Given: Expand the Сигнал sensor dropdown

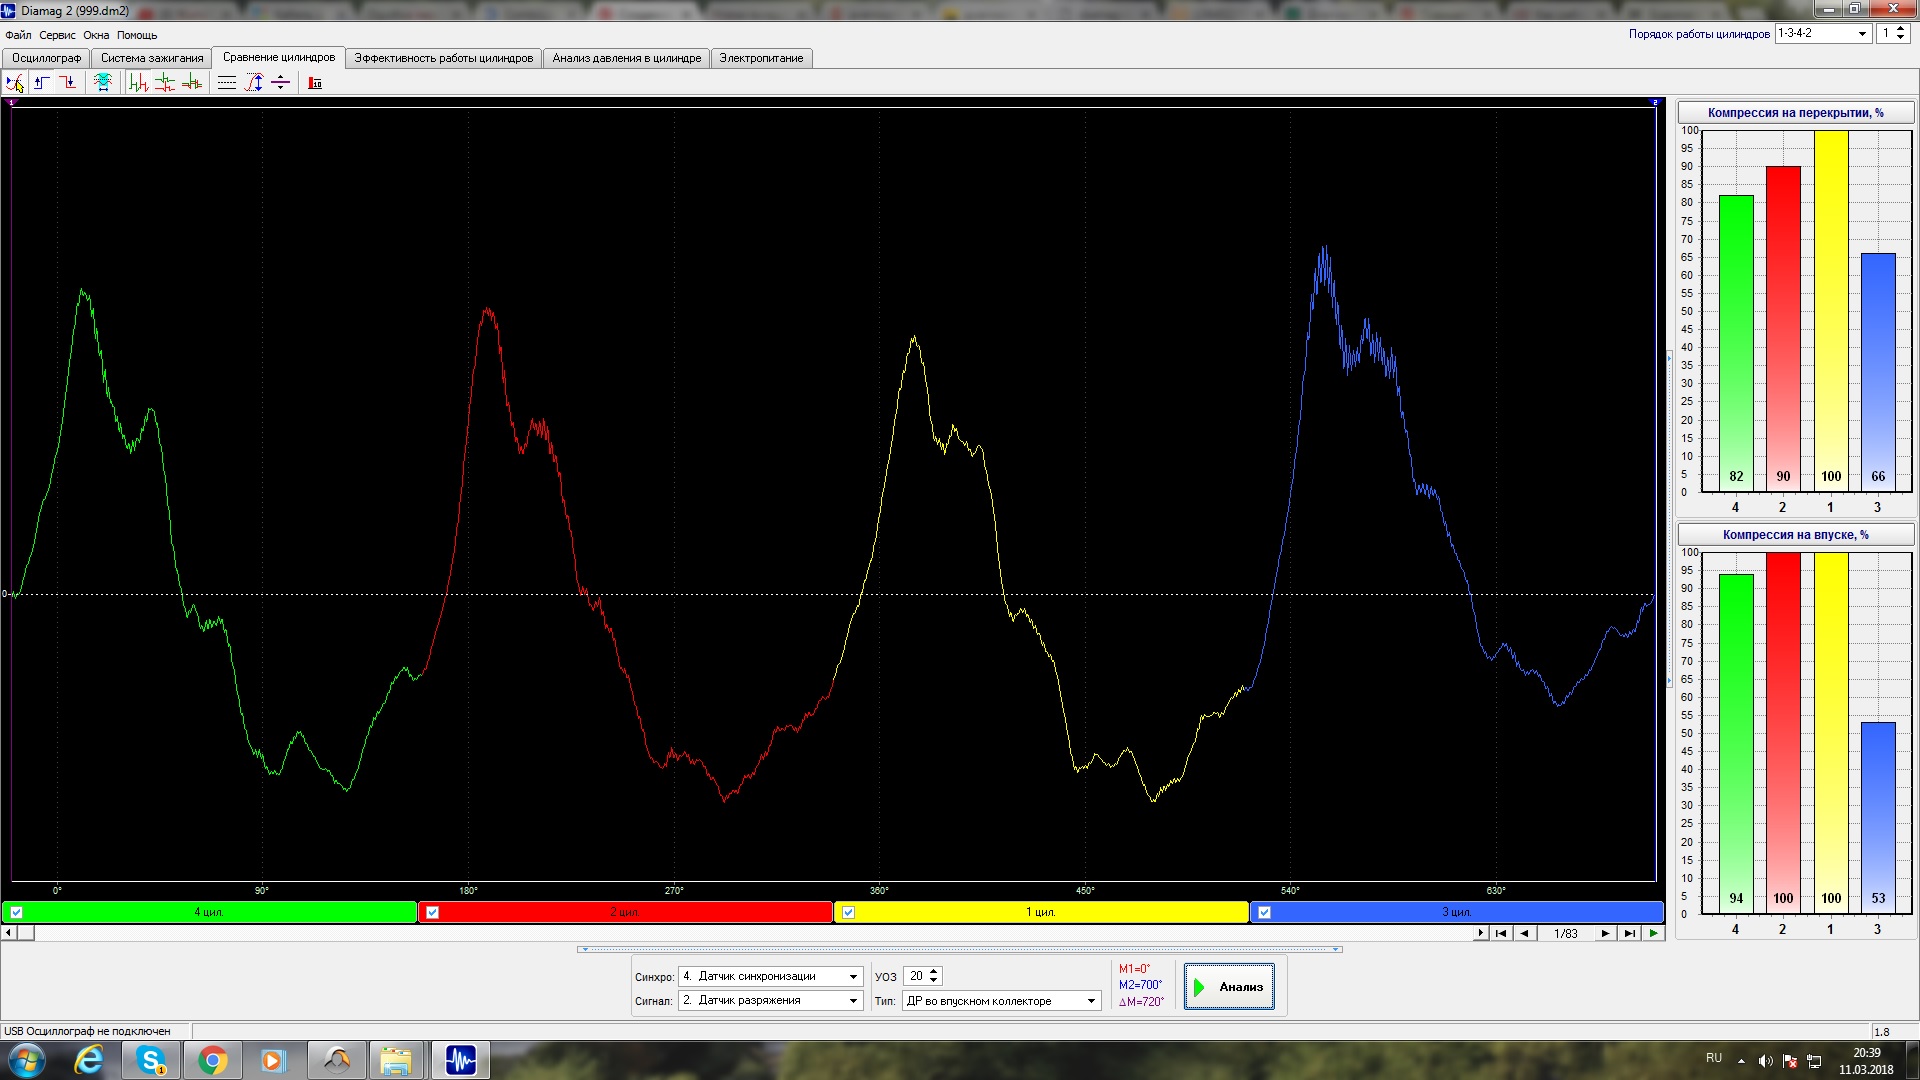Looking at the screenshot, I should (x=770, y=1000).
